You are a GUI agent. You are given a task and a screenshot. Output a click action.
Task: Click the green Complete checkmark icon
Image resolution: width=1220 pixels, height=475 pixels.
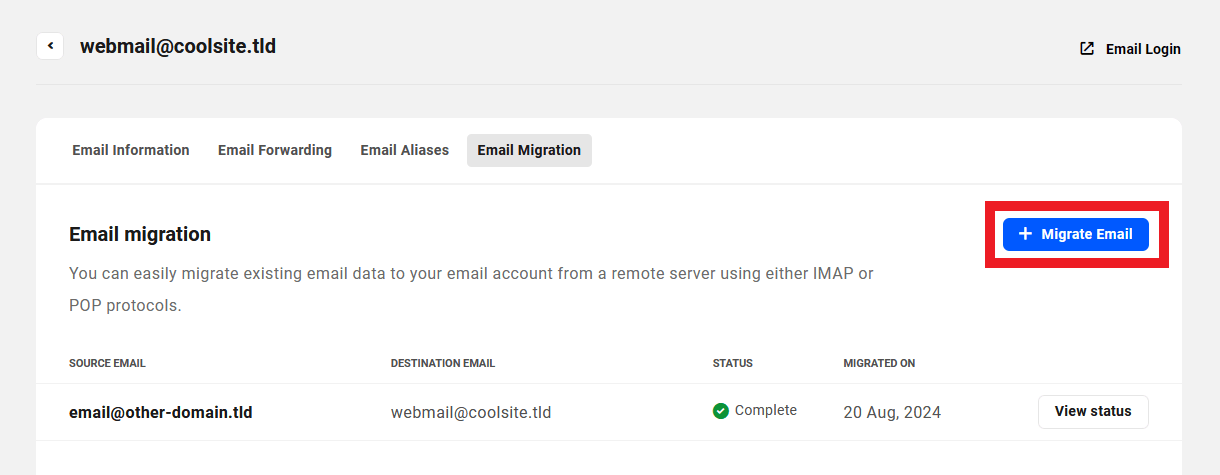point(720,411)
